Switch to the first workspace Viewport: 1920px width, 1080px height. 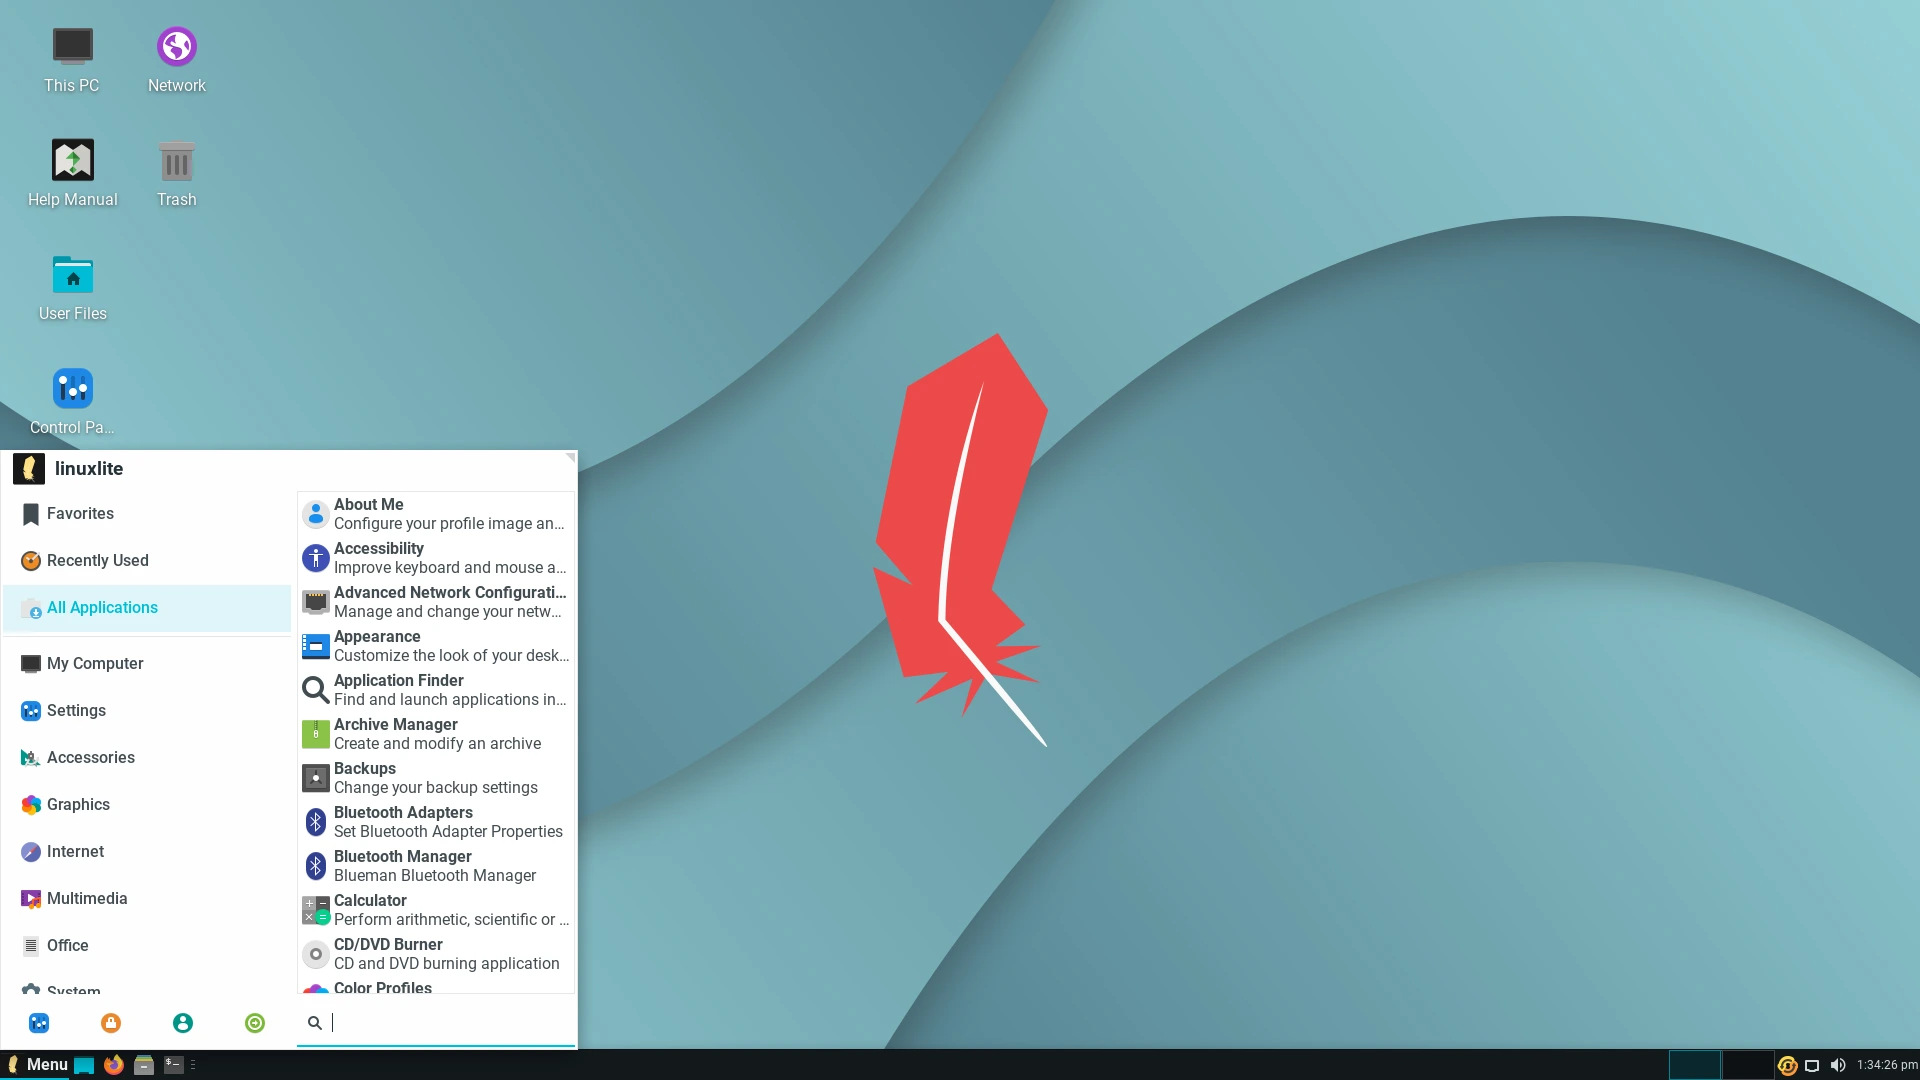pos(1695,1065)
